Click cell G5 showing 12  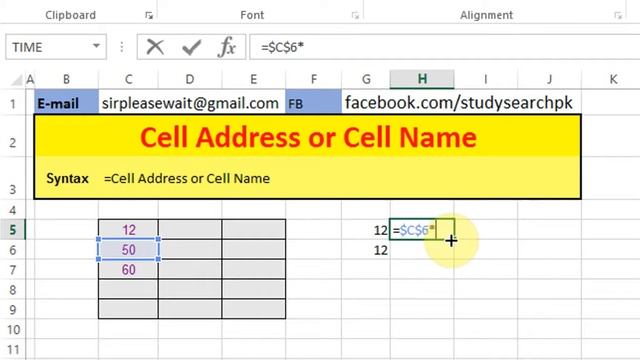[366, 230]
